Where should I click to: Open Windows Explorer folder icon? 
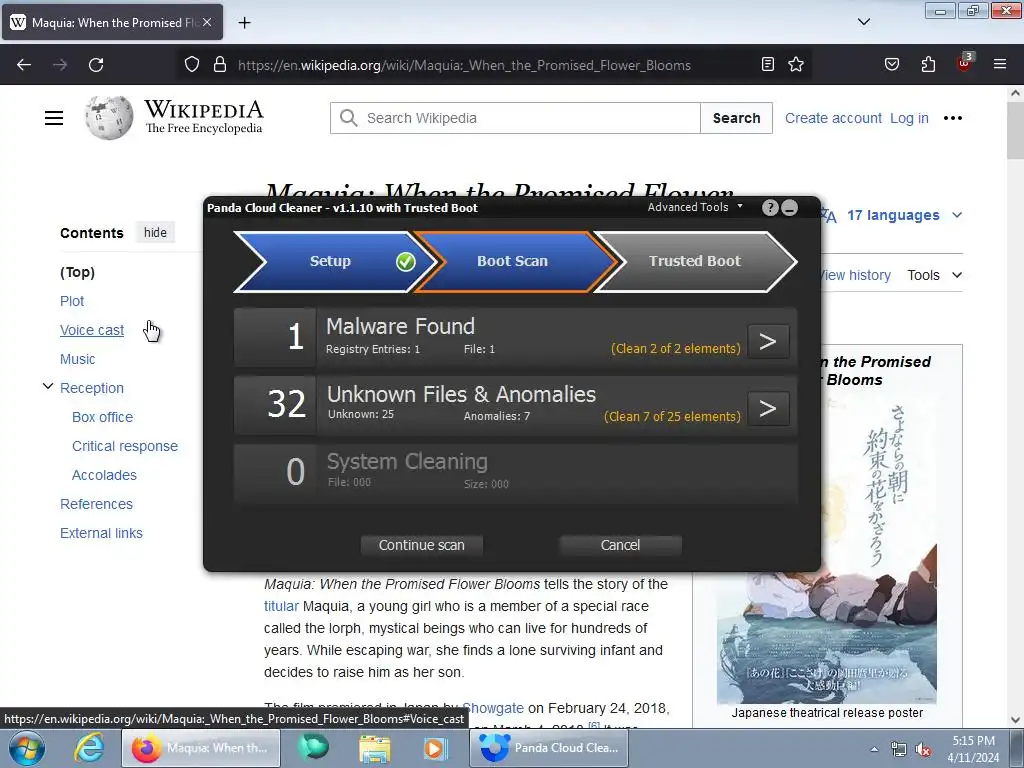pos(375,748)
